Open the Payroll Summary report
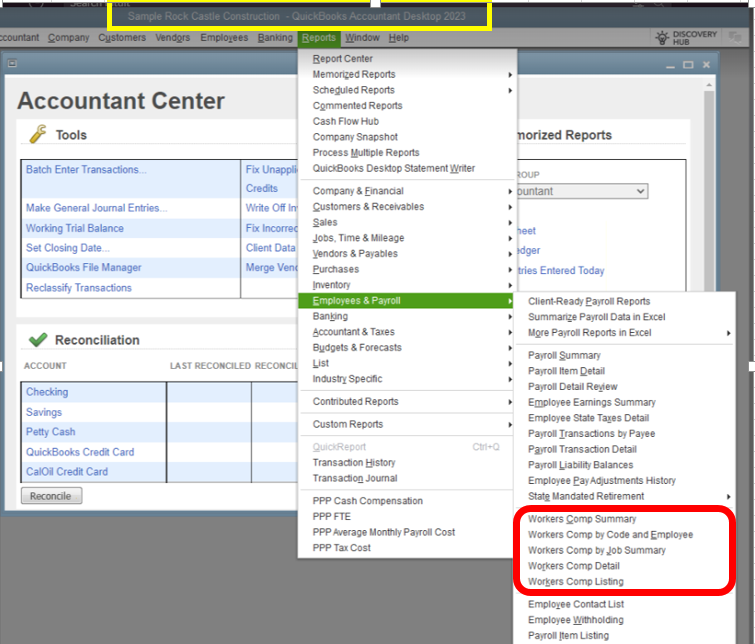The height and width of the screenshot is (644, 755). (564, 355)
